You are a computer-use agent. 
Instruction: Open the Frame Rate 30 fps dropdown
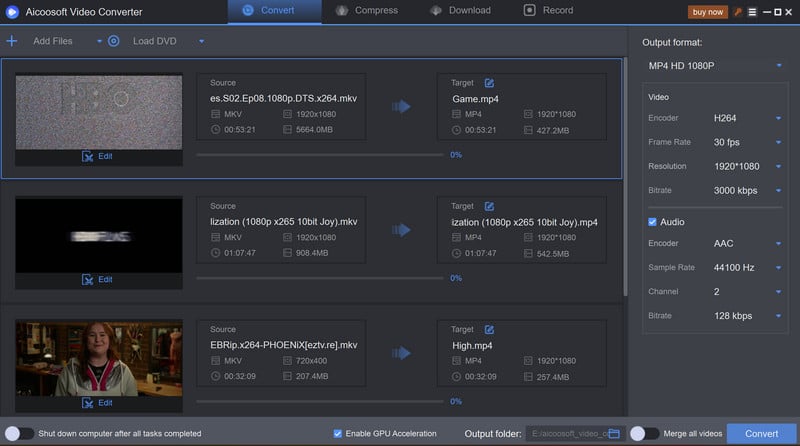747,142
